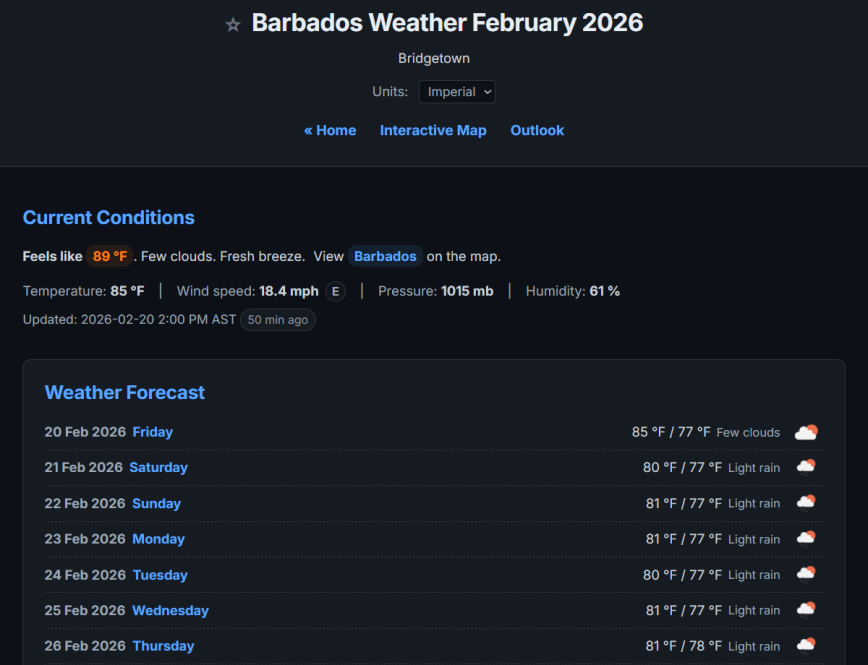Screen dimensions: 868x665
Task: Select the rain cloud icon on Sunday's row
Action: 806,503
